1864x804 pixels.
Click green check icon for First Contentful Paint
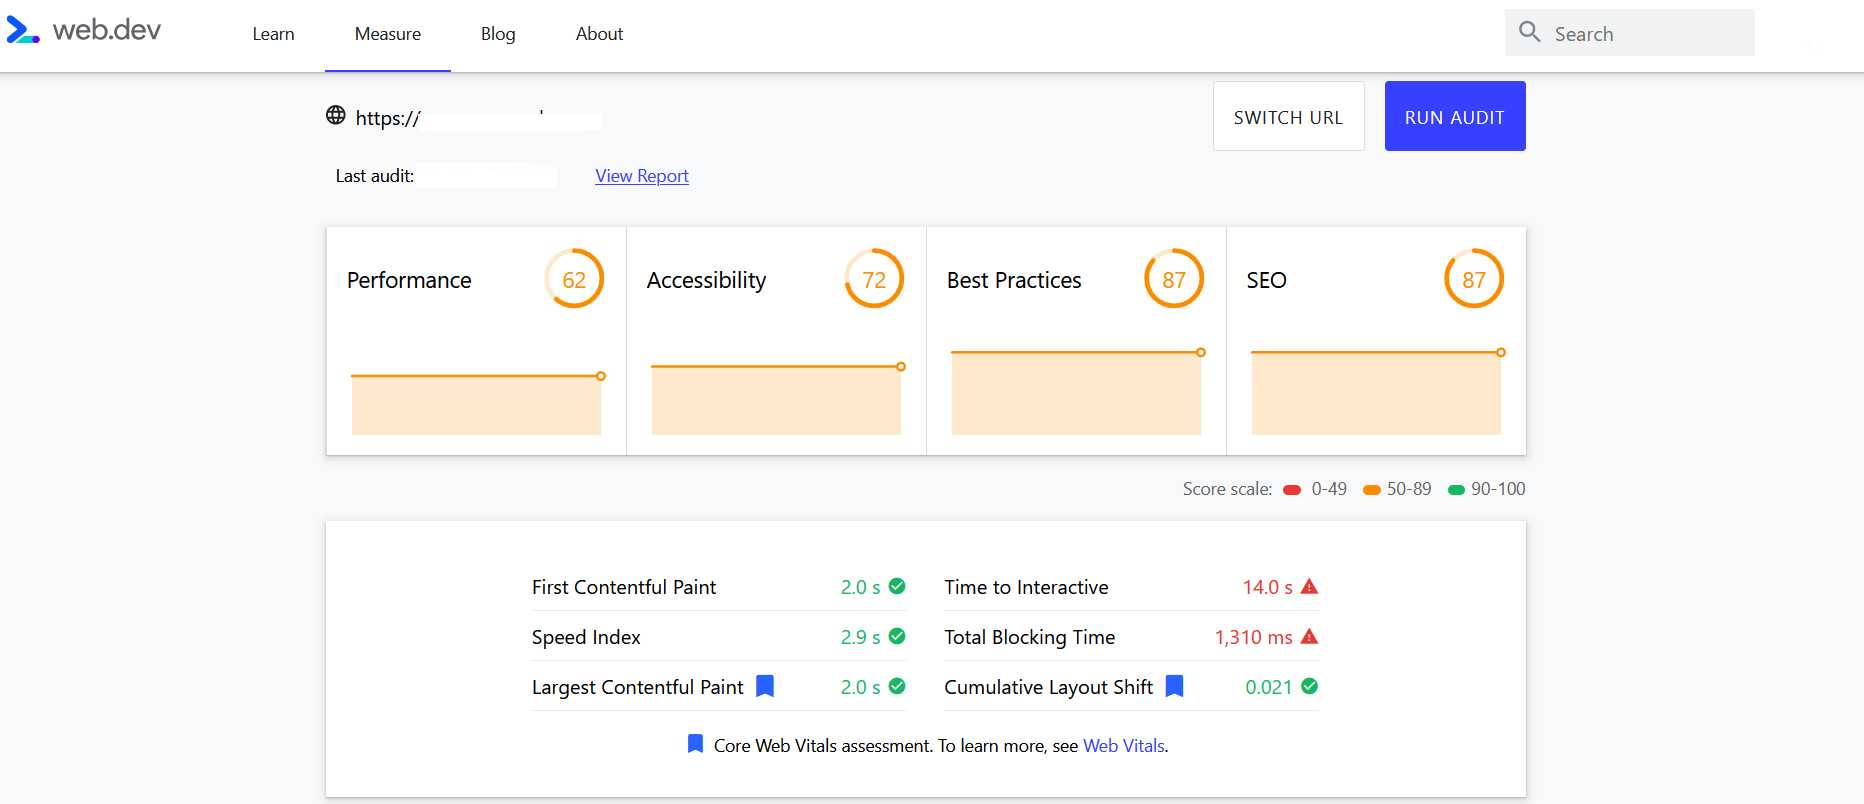[x=897, y=586]
